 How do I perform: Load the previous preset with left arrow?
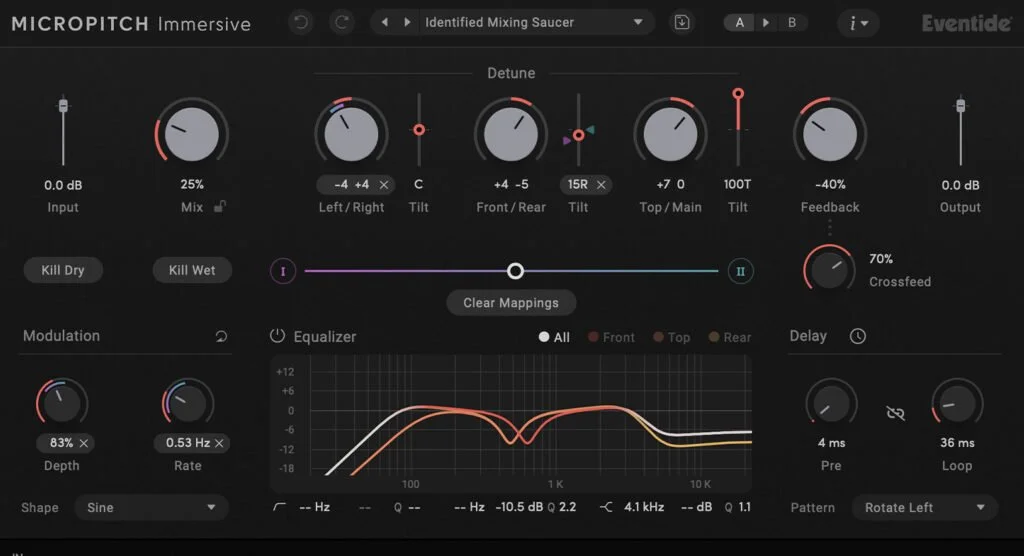pyautogui.click(x=385, y=22)
